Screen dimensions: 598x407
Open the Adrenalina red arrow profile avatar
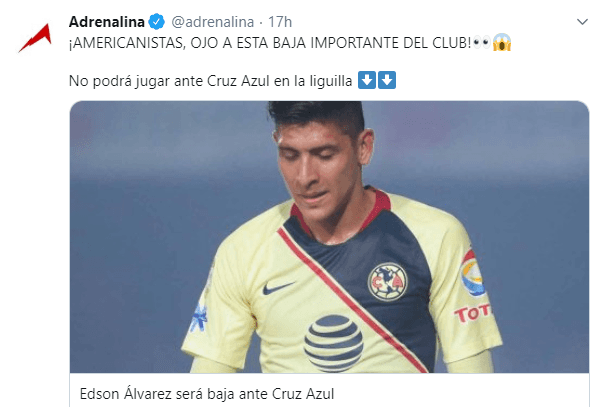point(35,38)
